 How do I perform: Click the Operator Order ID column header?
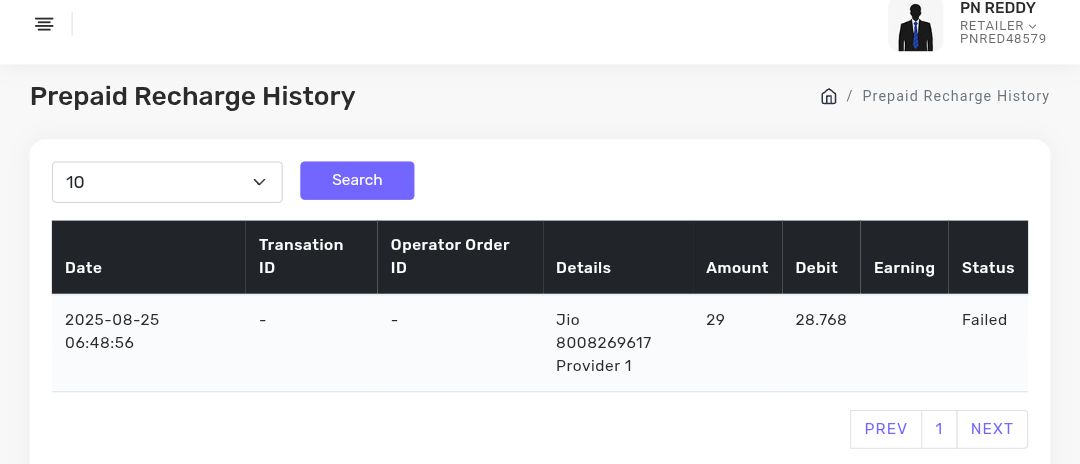(450, 256)
